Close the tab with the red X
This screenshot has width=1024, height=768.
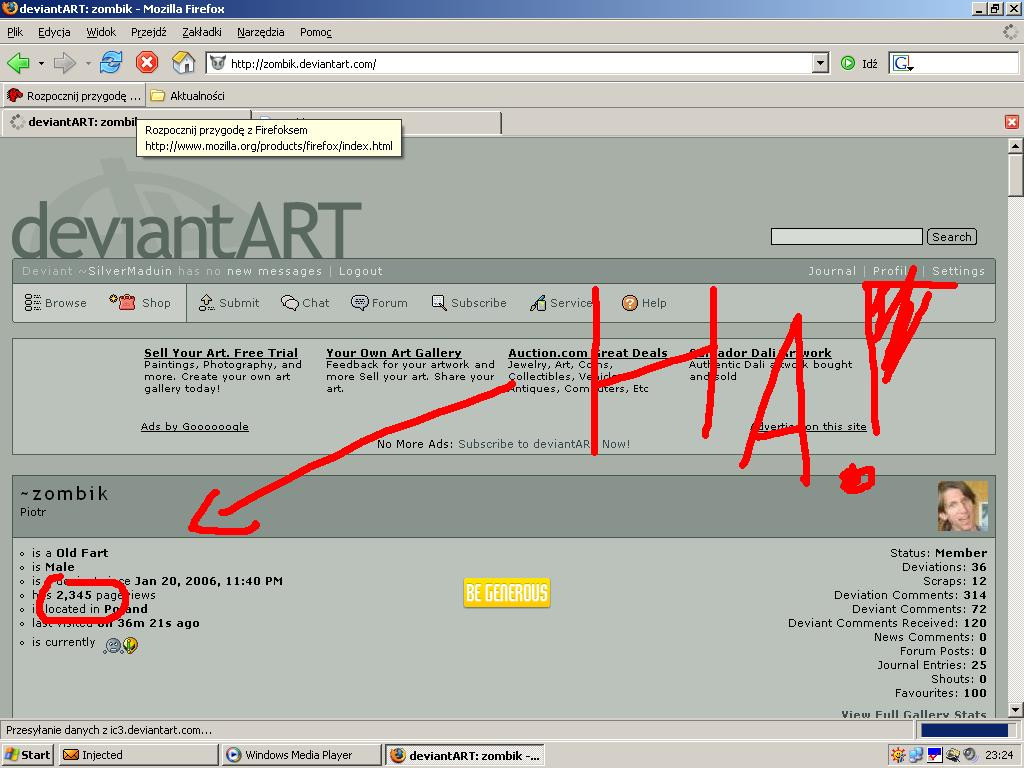[x=1012, y=122]
